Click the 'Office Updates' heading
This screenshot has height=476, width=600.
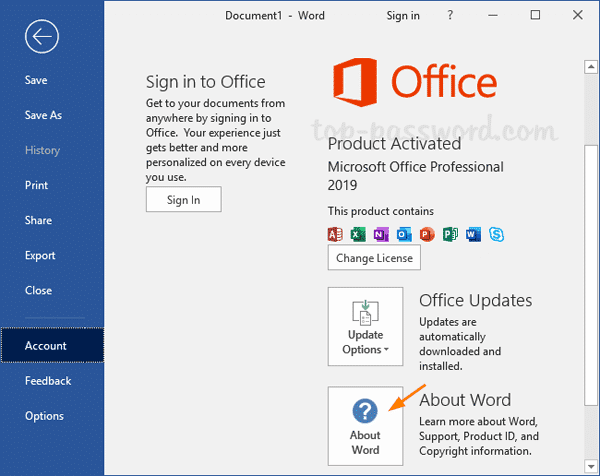(476, 300)
